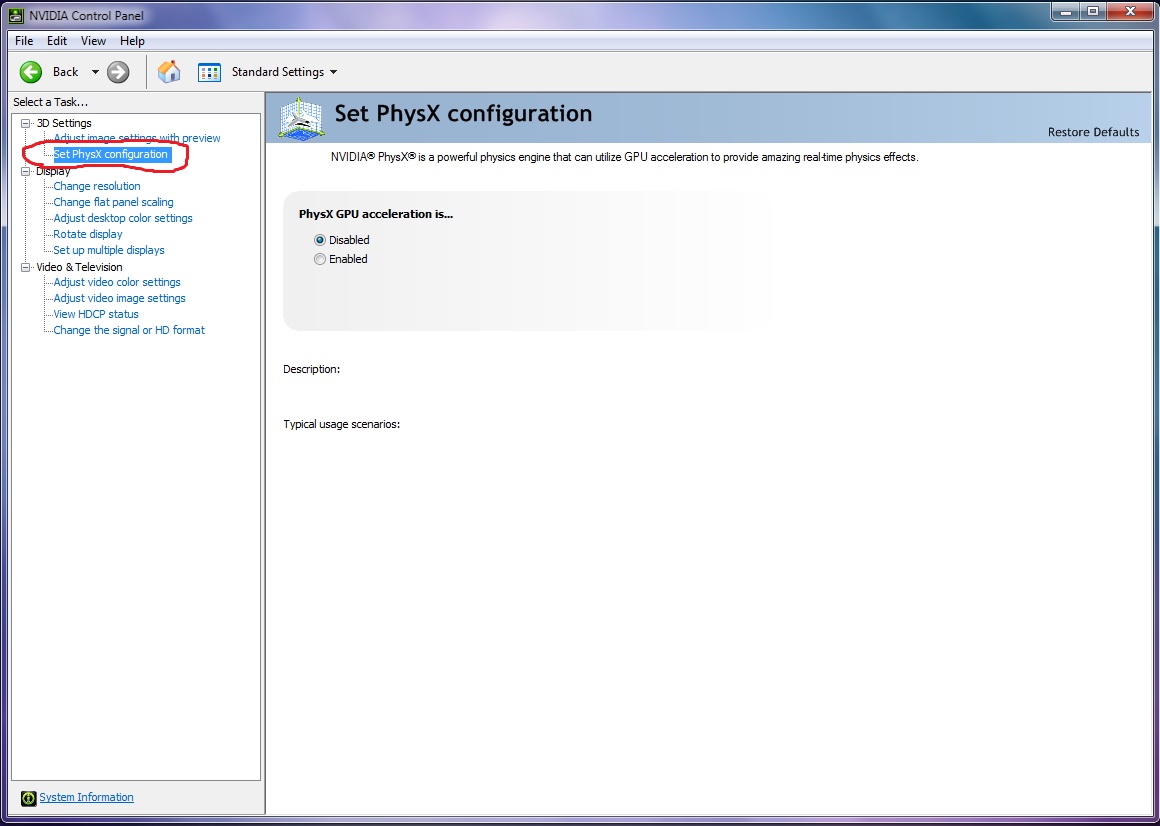Image resolution: width=1160 pixels, height=826 pixels.
Task: Click the Standard Settings view grid icon
Action: click(209, 72)
